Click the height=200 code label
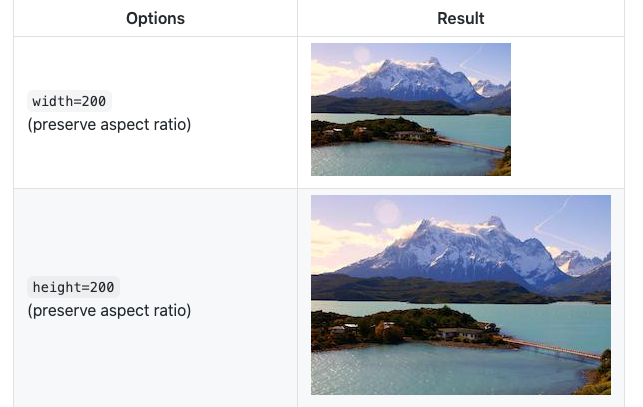This screenshot has width=643, height=407. [74, 287]
